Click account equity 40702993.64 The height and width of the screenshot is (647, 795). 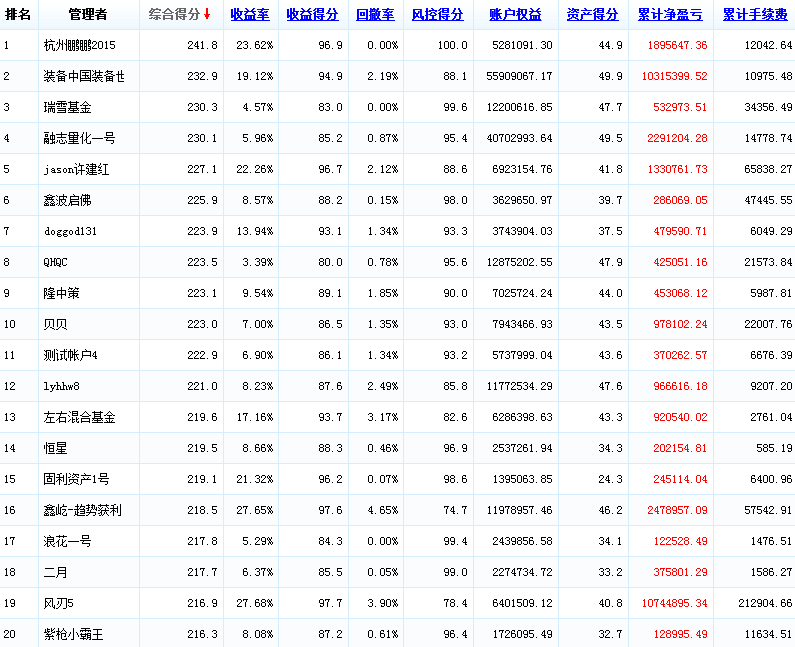tap(519, 138)
